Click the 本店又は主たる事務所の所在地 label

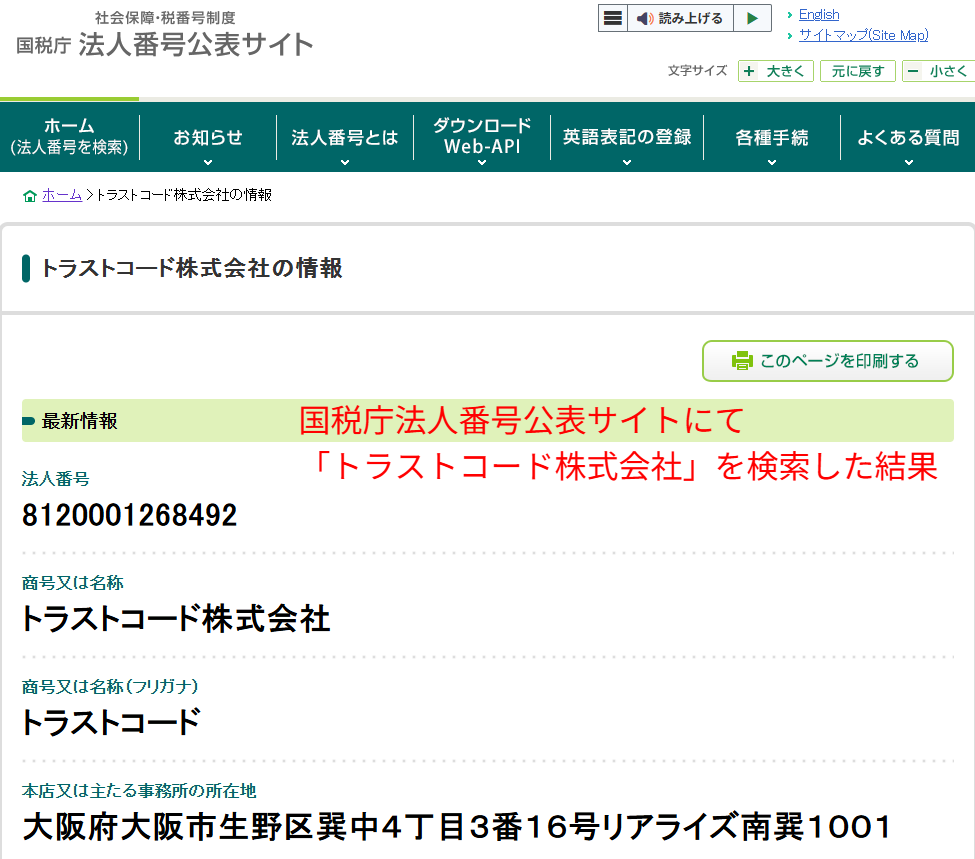139,791
